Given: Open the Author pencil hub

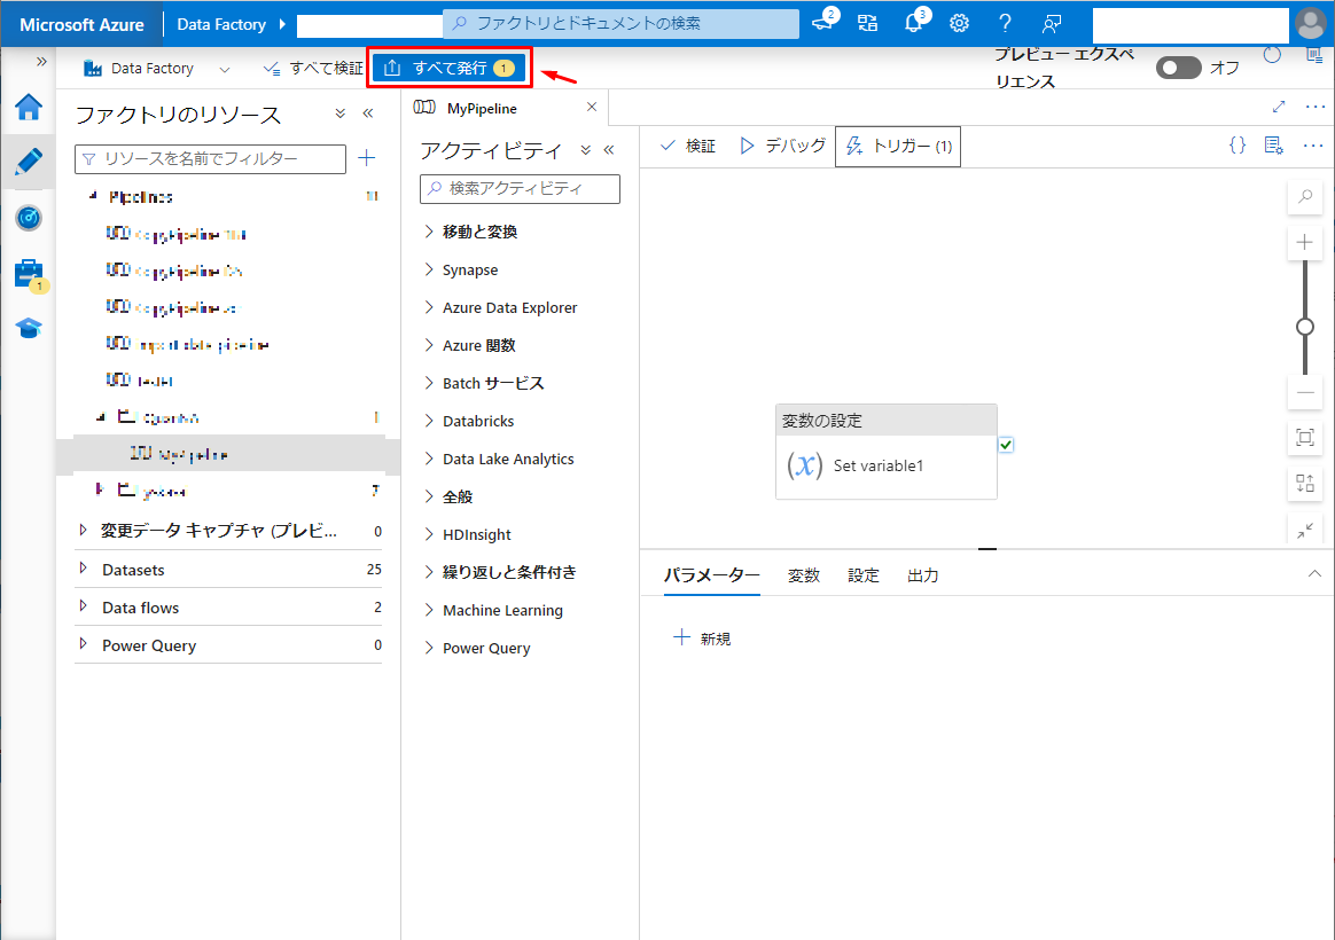Looking at the screenshot, I should (x=28, y=161).
